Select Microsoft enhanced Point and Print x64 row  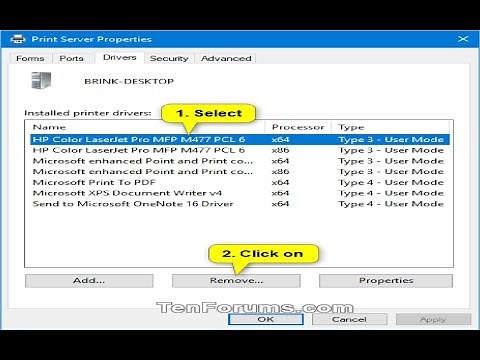click(x=240, y=161)
